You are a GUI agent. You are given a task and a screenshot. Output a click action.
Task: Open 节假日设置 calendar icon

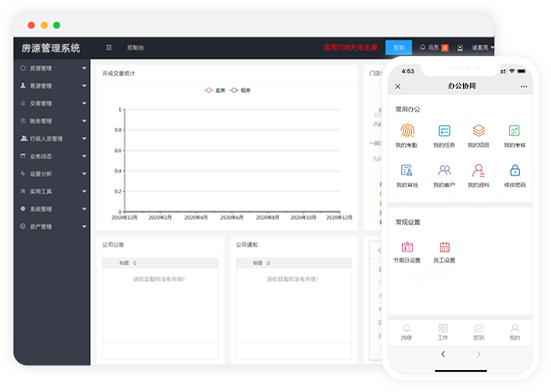click(x=407, y=247)
